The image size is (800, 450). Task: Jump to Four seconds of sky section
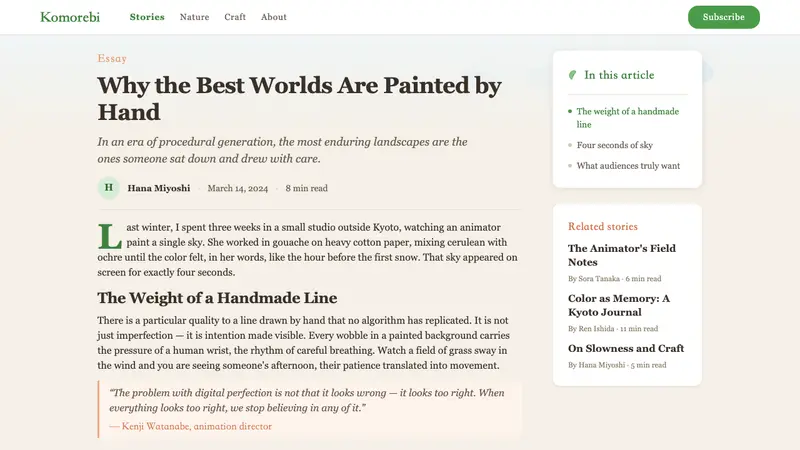coord(614,145)
